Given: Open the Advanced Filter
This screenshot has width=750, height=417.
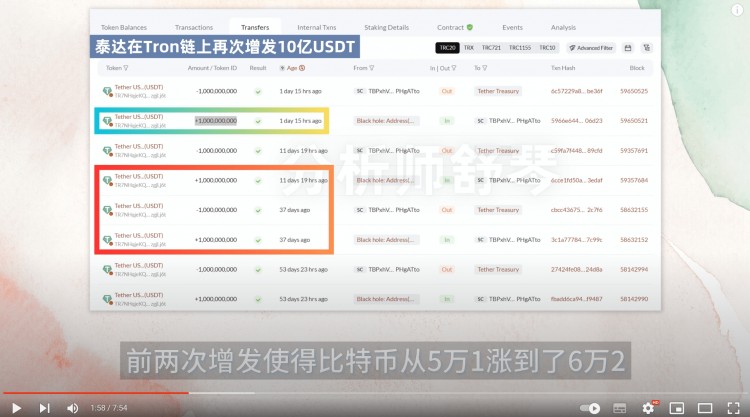Looking at the screenshot, I should [x=591, y=48].
